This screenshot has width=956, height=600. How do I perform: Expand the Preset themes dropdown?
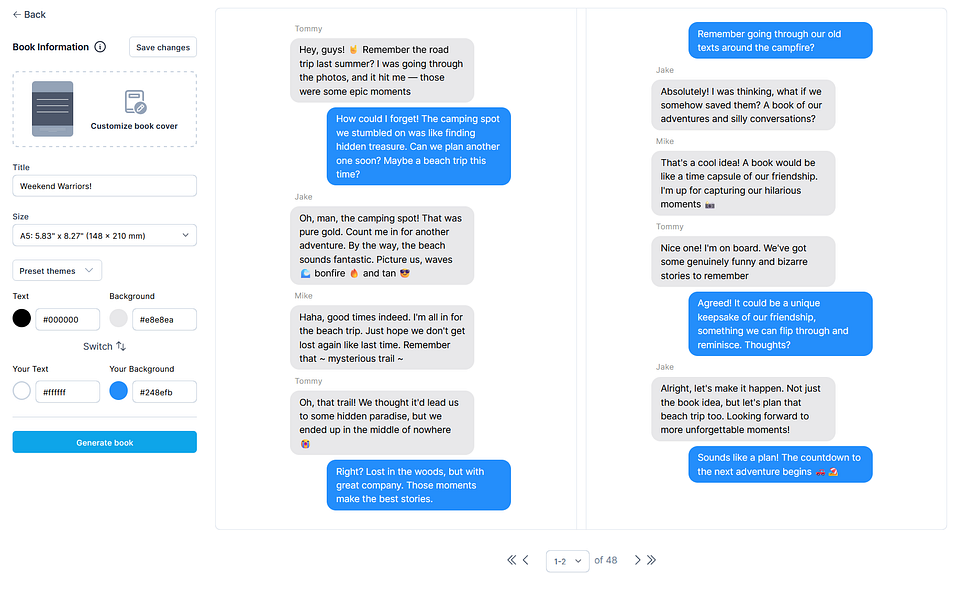[x=57, y=271]
